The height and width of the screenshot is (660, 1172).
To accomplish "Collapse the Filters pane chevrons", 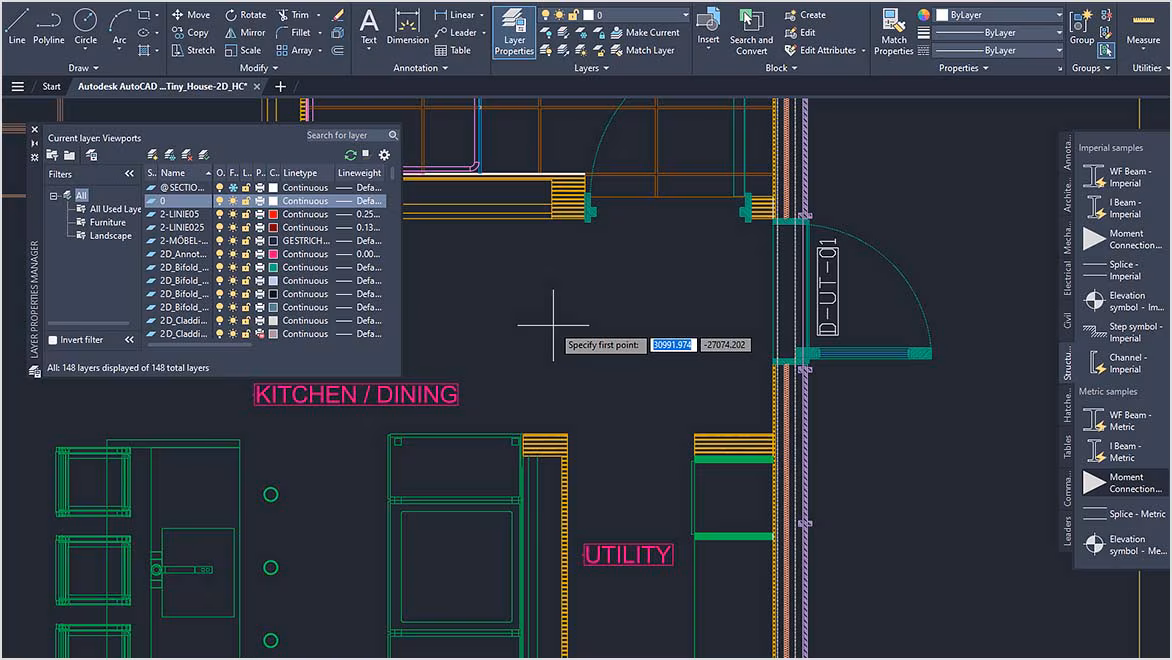I will 129,174.
